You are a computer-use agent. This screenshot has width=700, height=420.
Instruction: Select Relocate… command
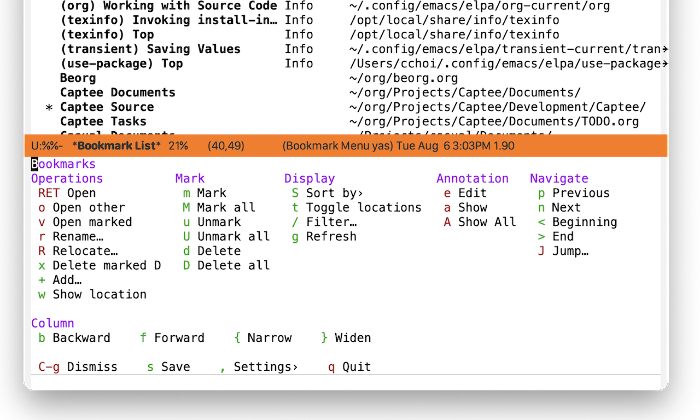78,251
